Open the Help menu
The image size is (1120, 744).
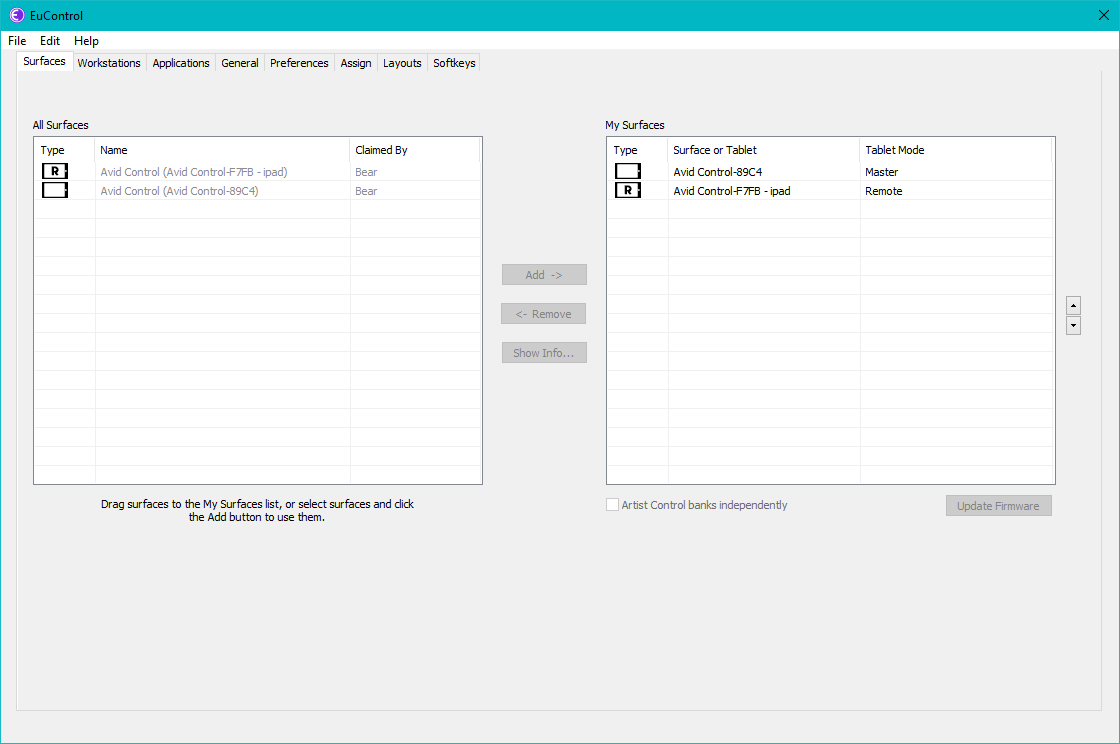pos(86,41)
